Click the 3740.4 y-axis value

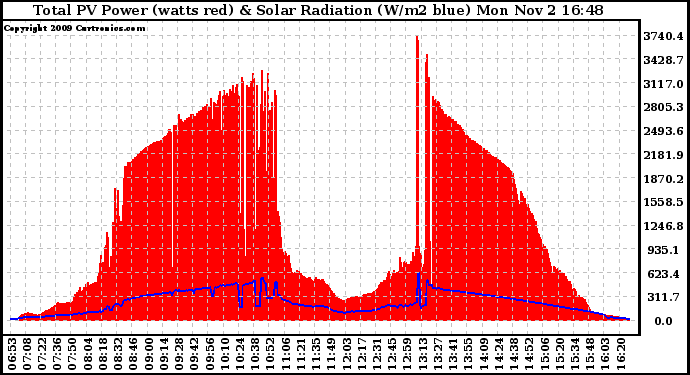pyautogui.click(x=663, y=36)
